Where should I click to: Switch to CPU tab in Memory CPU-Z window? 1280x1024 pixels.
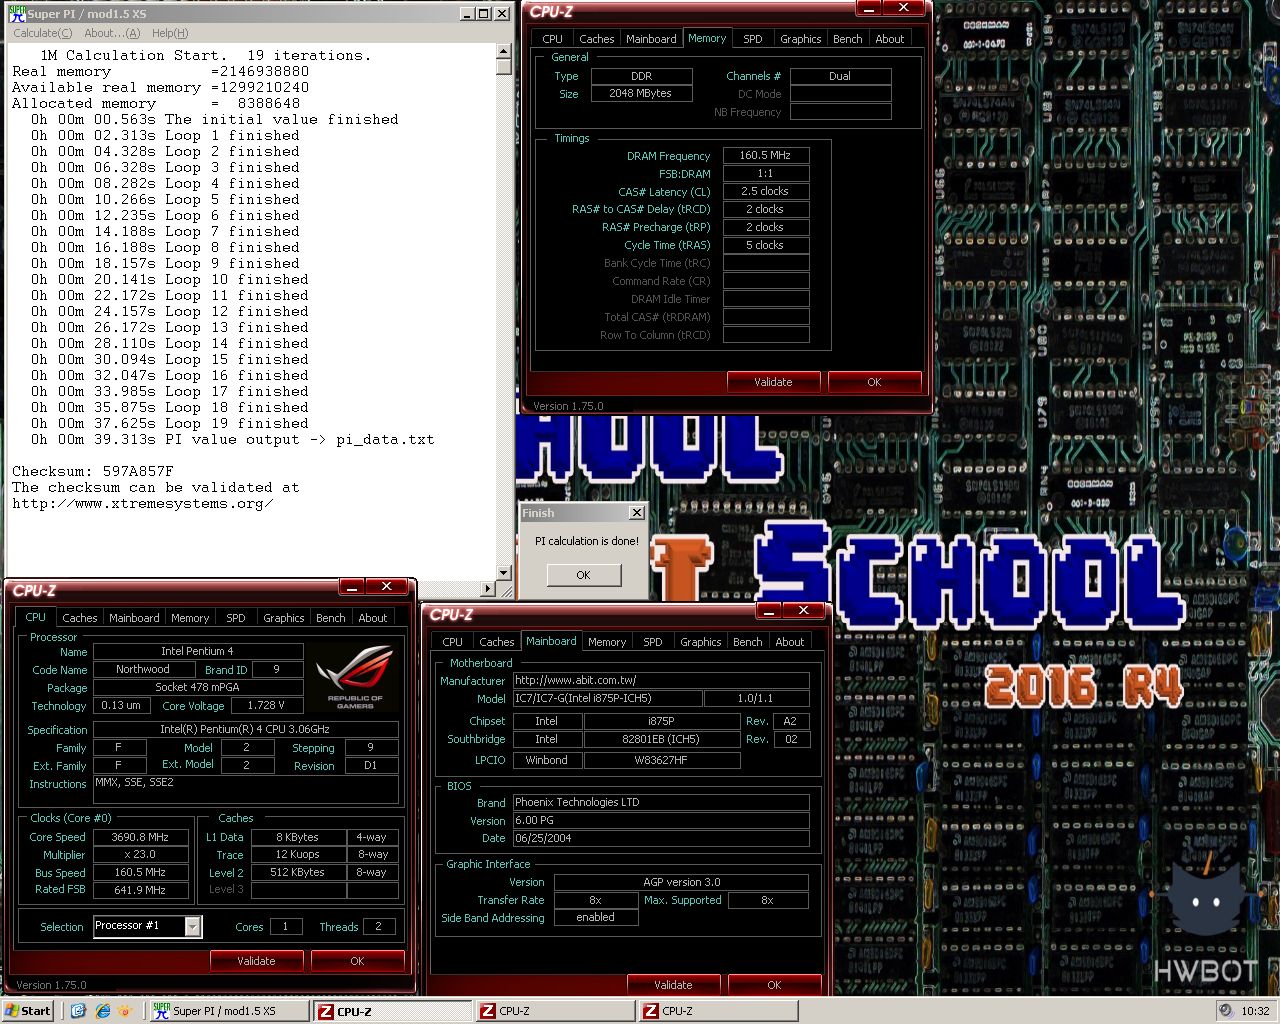pyautogui.click(x=552, y=39)
